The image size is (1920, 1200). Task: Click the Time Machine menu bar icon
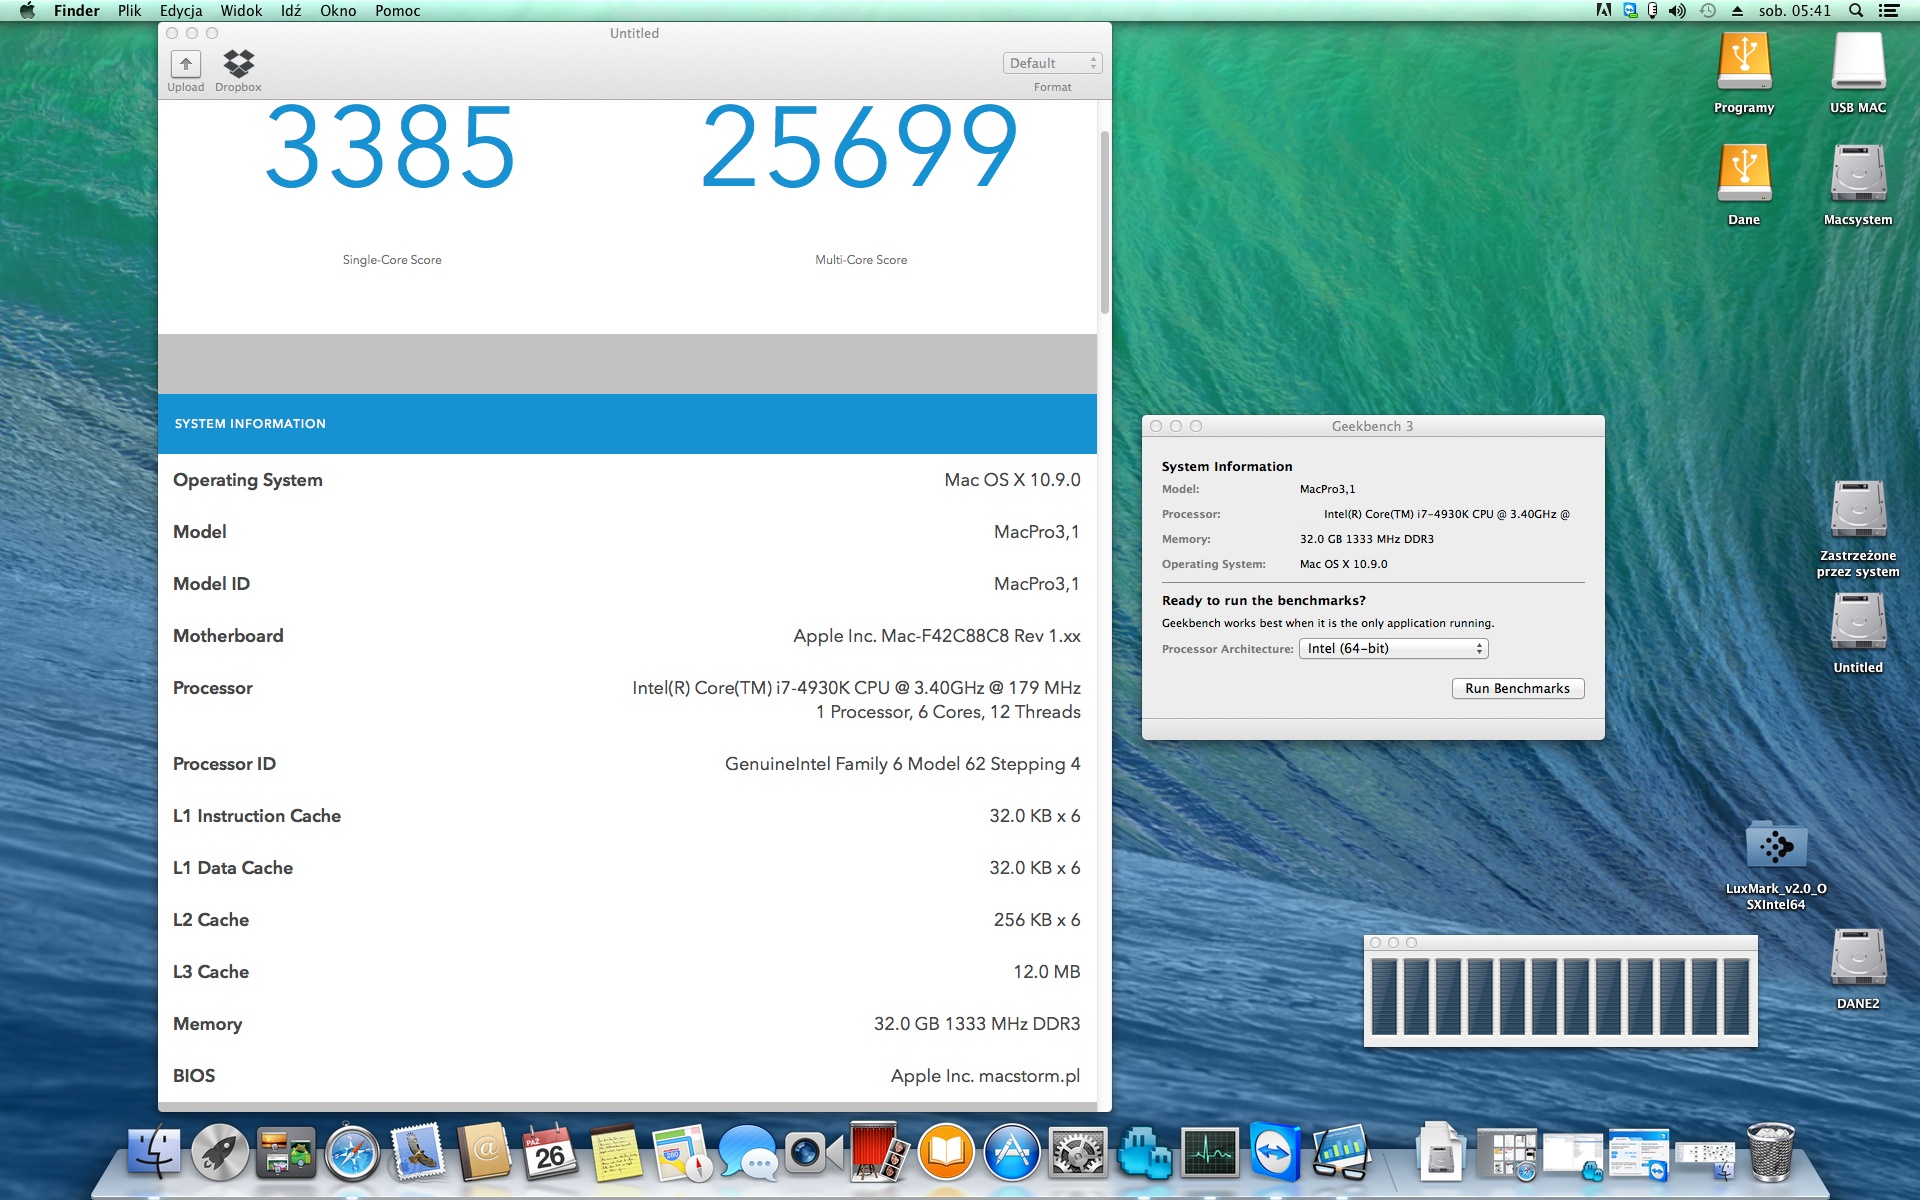[1708, 11]
